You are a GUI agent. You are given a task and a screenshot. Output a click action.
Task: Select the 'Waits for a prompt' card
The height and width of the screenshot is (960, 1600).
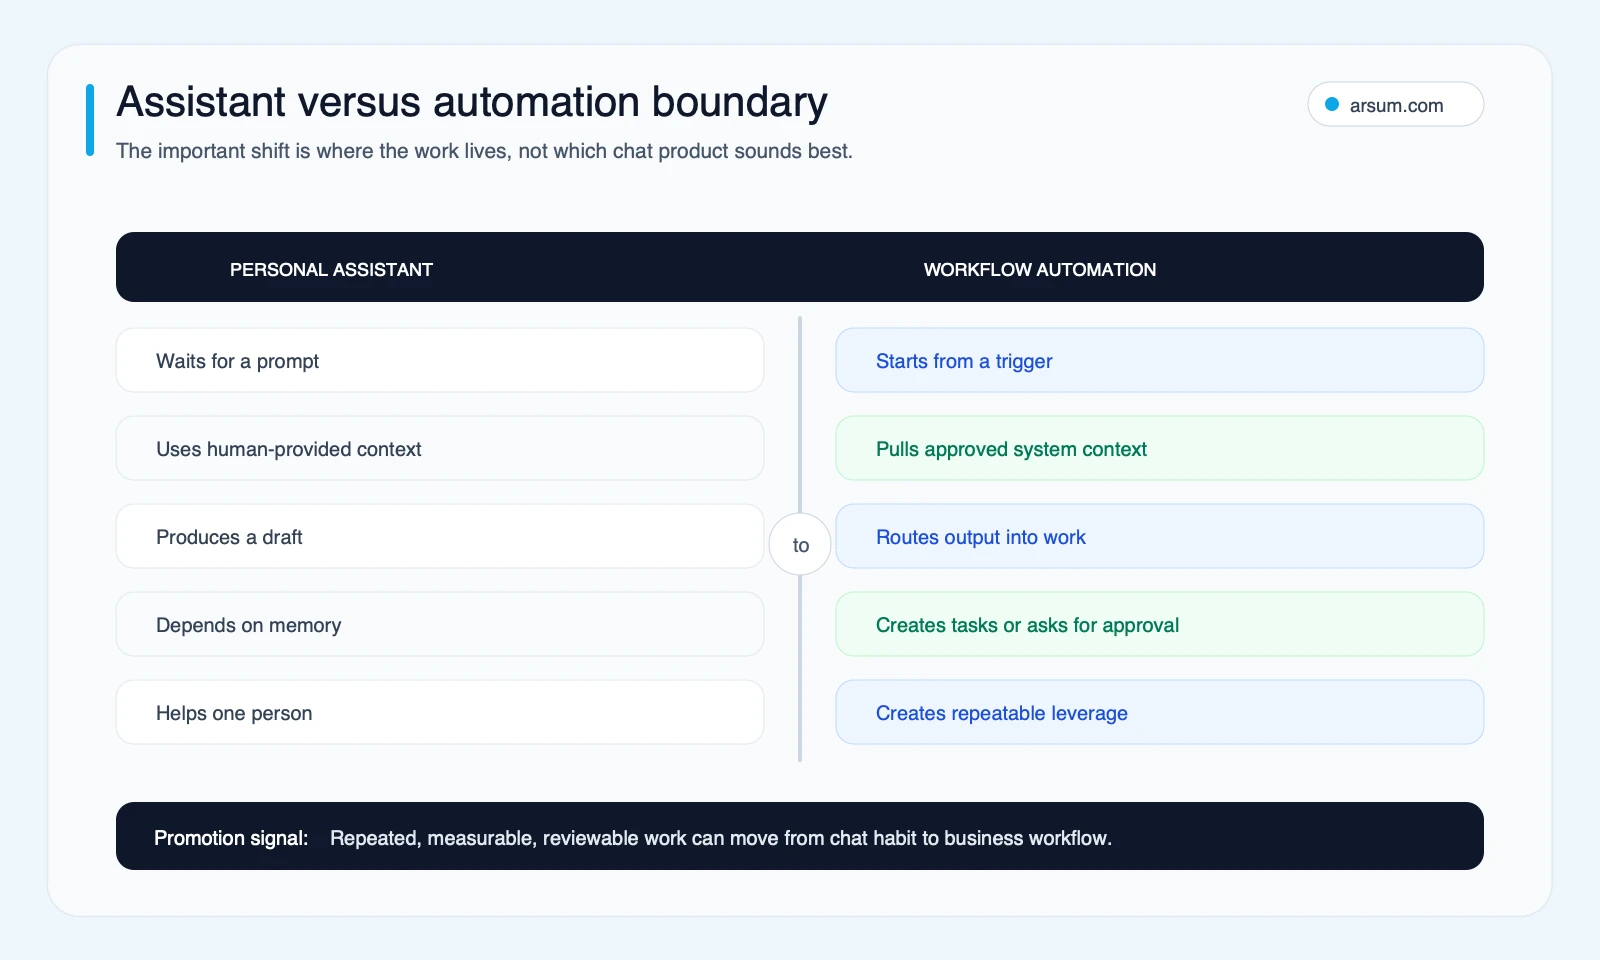(x=440, y=360)
